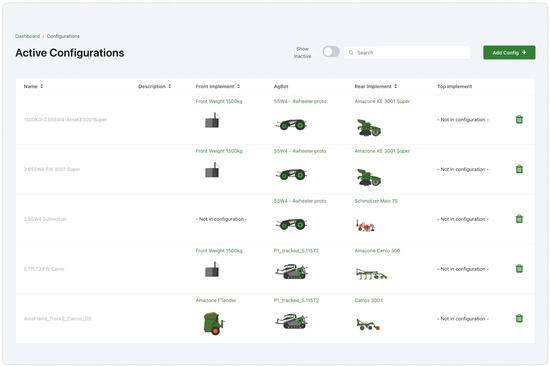
Task: Click the Add Config button
Action: [509, 53]
